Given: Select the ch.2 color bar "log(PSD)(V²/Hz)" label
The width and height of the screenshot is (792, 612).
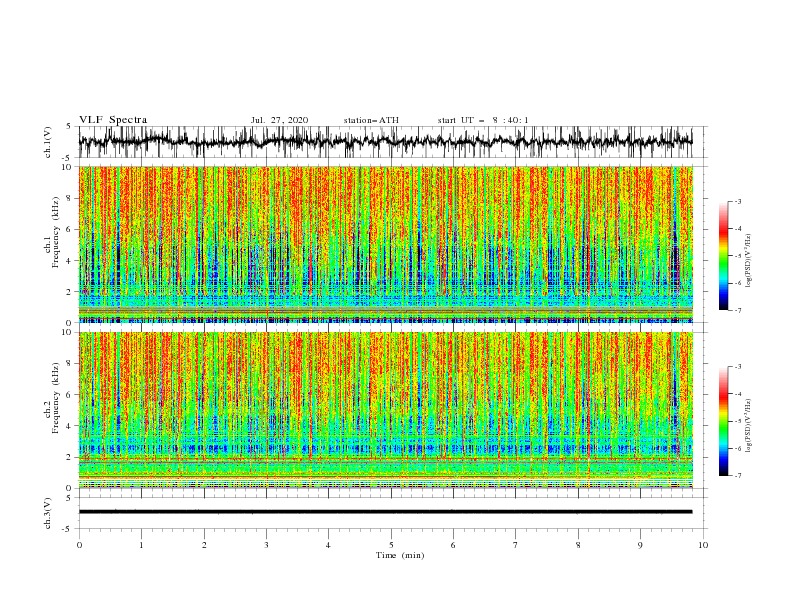Looking at the screenshot, I should (748, 426).
